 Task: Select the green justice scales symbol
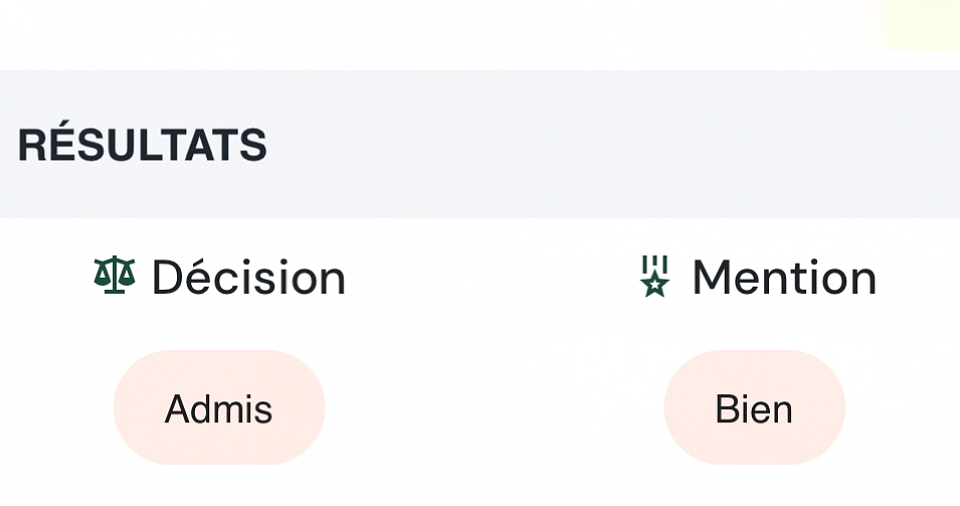tap(114, 276)
